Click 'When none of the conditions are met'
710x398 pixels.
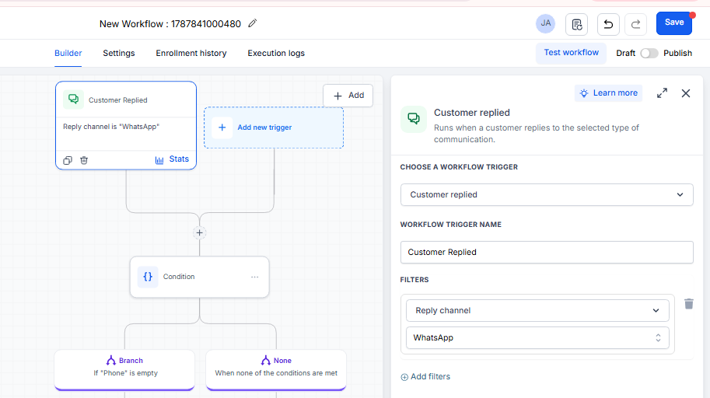tap(276, 373)
